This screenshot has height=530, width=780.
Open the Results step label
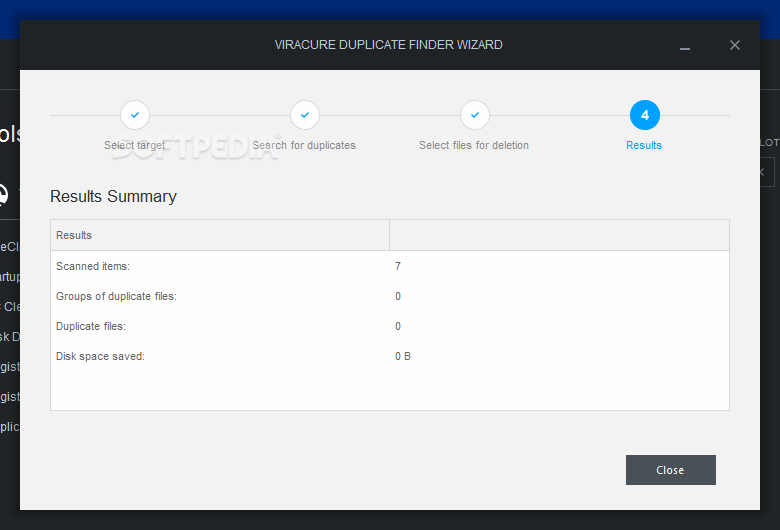click(x=644, y=145)
